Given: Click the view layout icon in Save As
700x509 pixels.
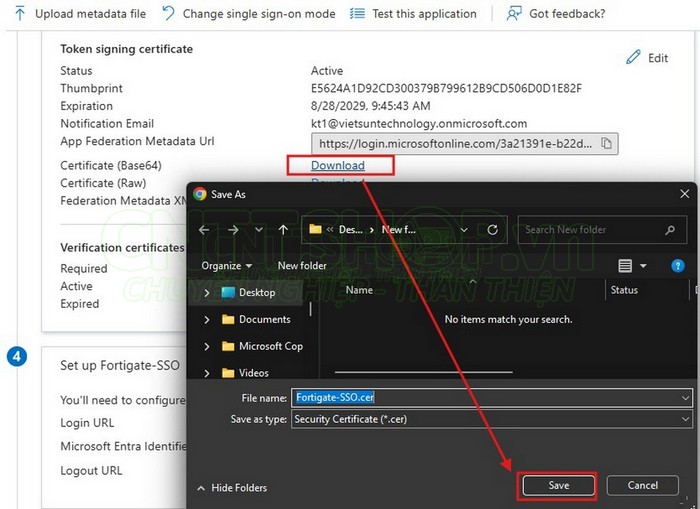Looking at the screenshot, I should [x=625, y=266].
